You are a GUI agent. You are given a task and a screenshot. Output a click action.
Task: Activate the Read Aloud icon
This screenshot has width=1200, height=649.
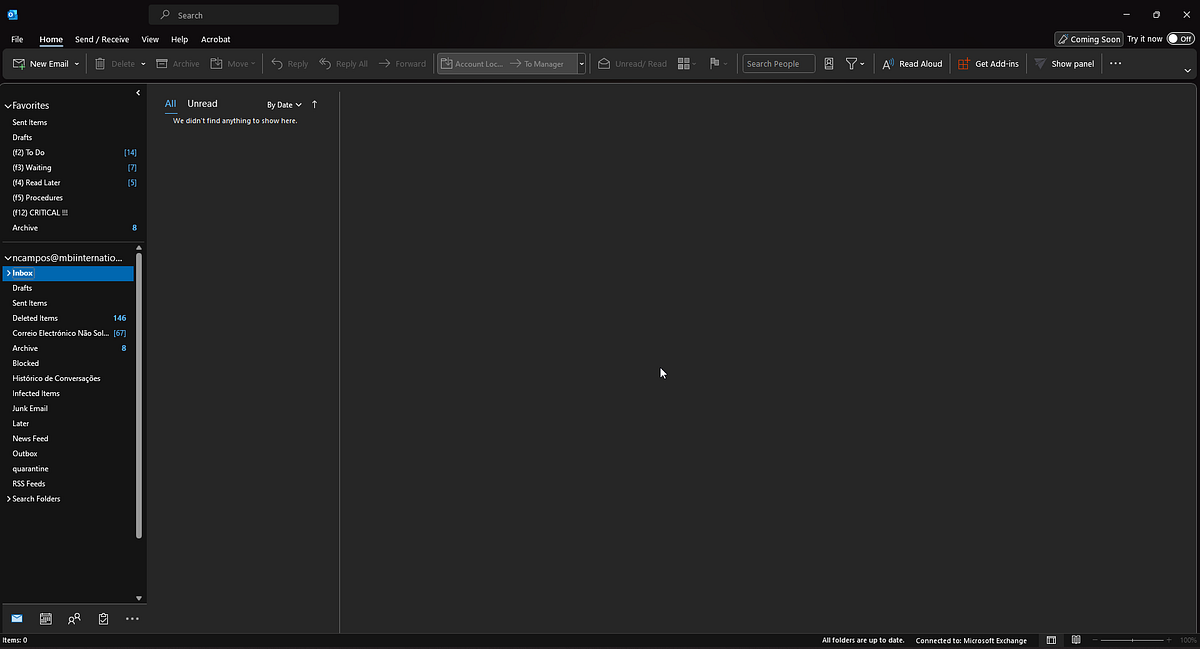[x=911, y=63]
